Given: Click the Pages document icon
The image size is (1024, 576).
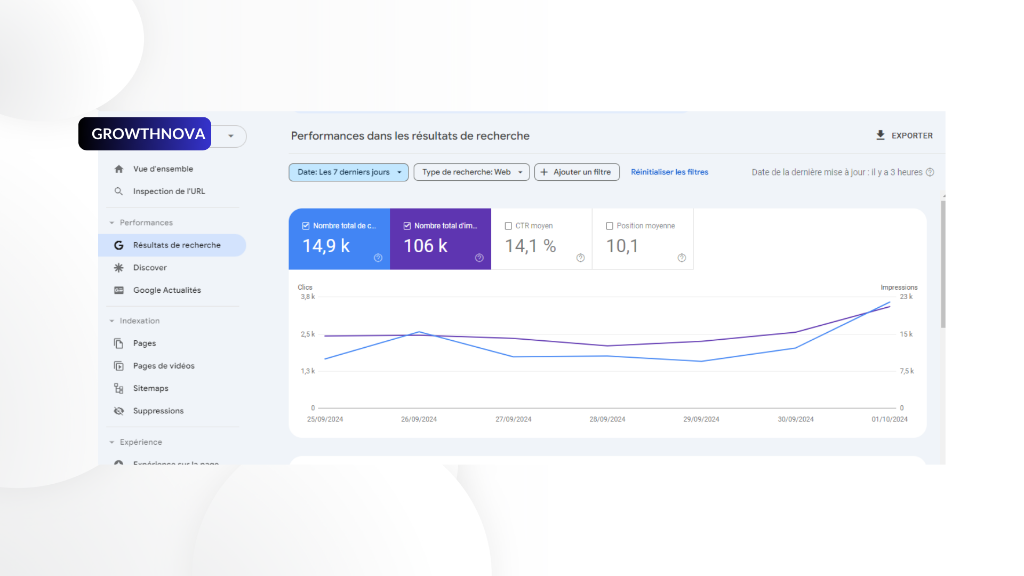Looking at the screenshot, I should 119,344.
